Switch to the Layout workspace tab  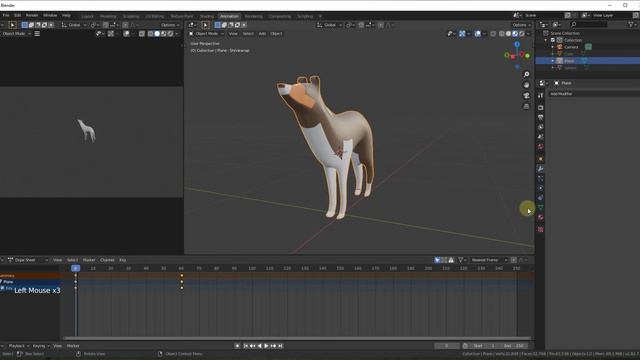[x=87, y=16]
